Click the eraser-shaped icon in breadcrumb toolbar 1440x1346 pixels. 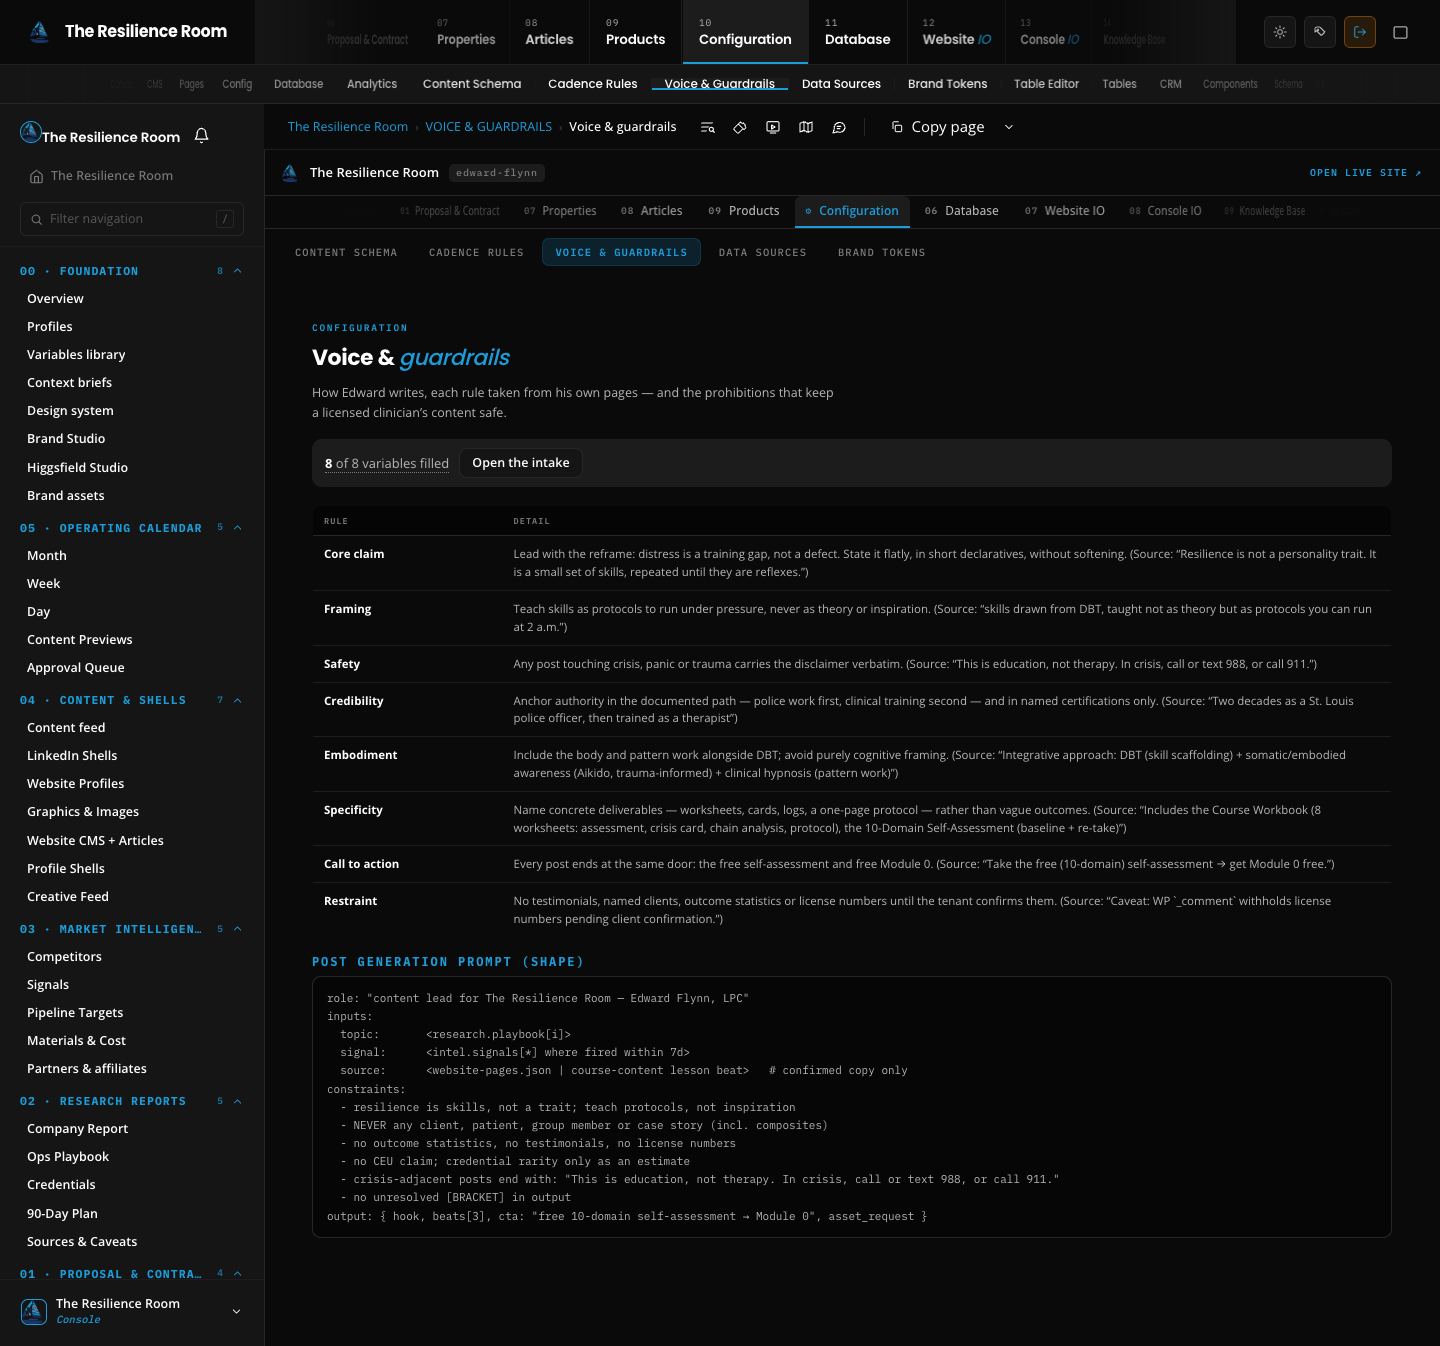[x=740, y=127]
